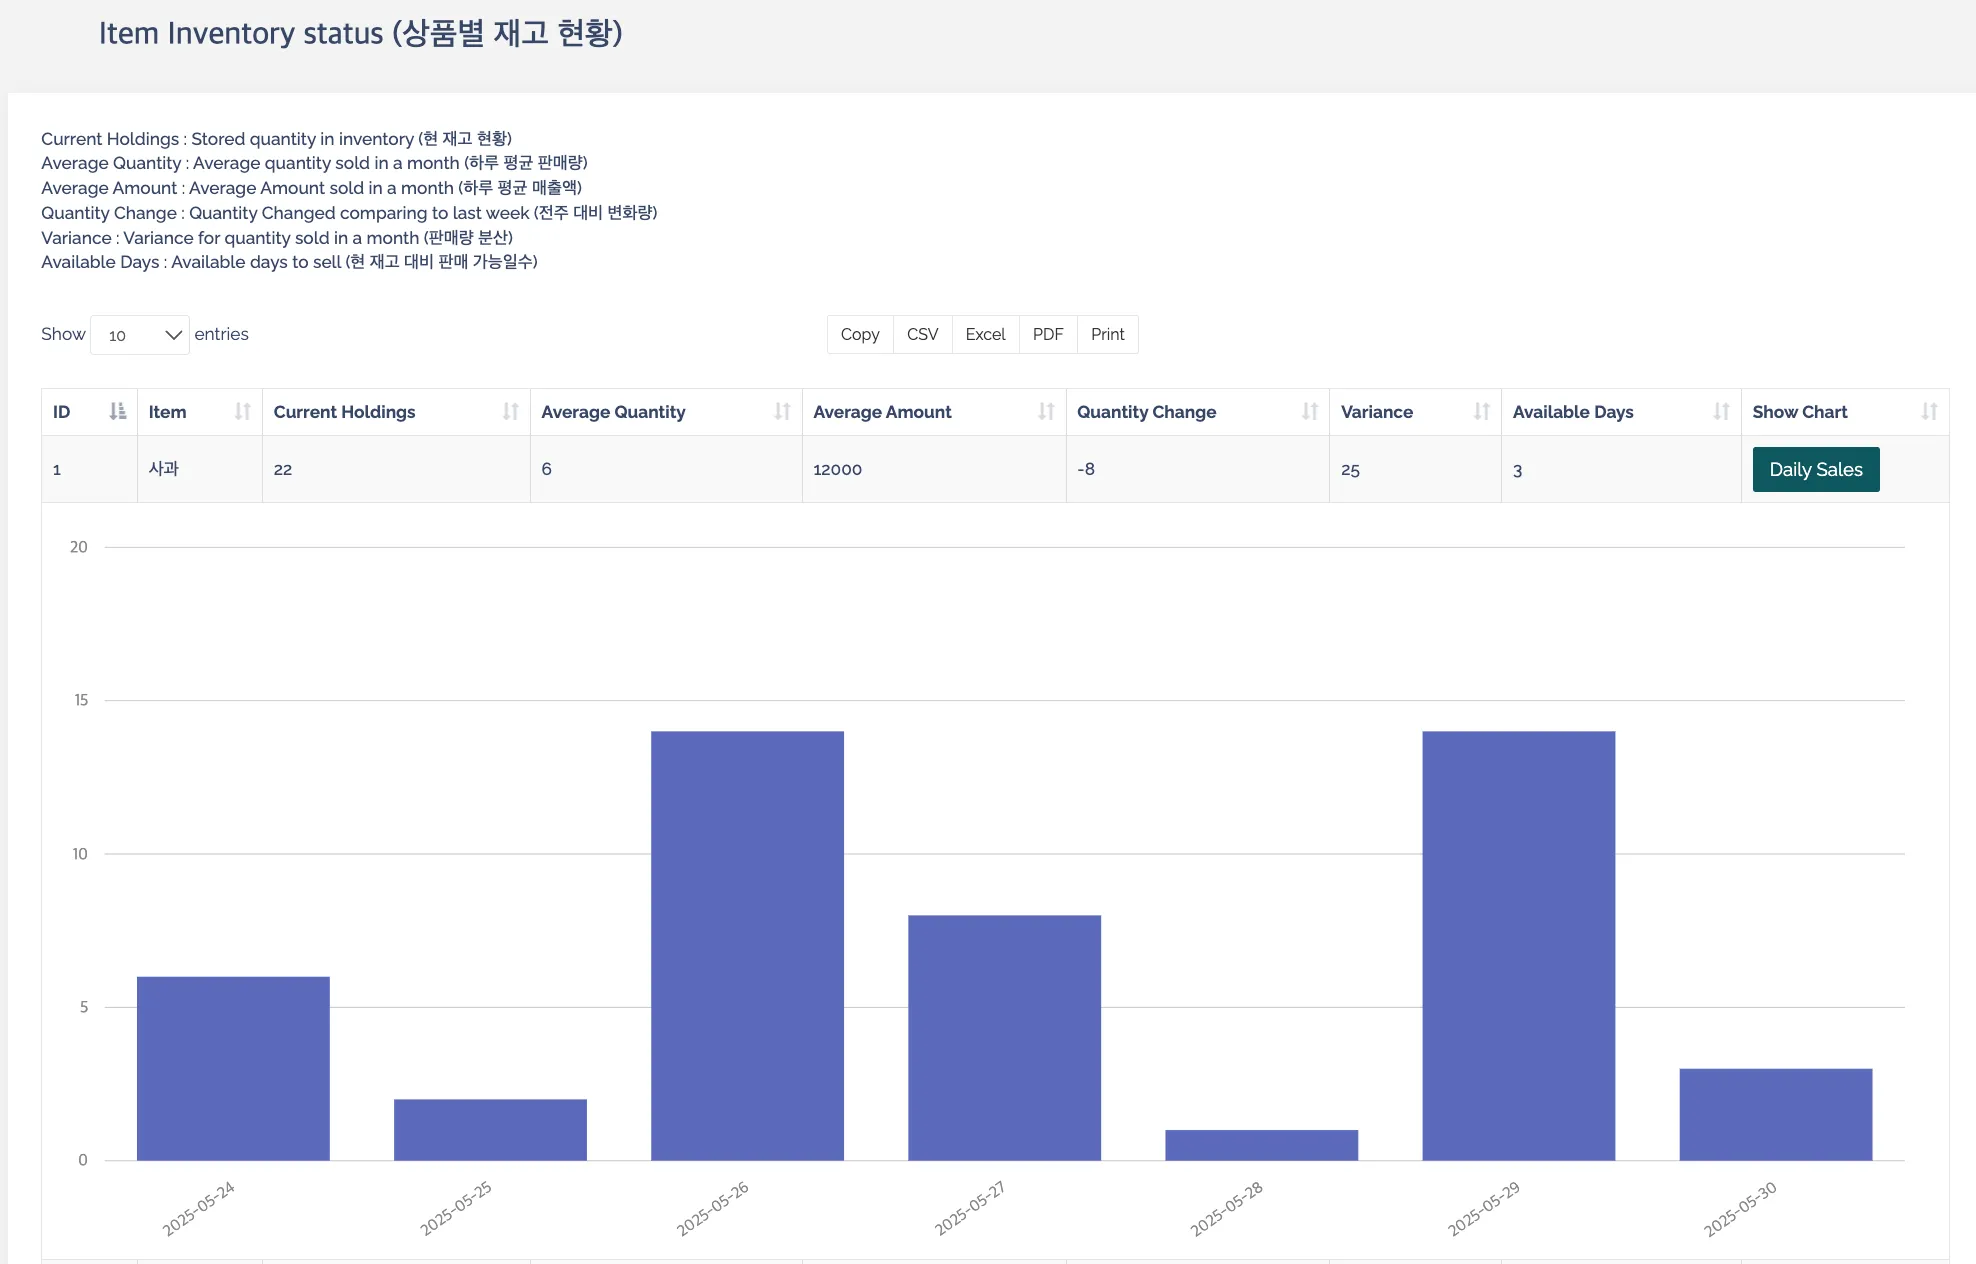Viewport: 1976px width, 1264px height.
Task: Sort by Available Days
Action: pos(1720,411)
